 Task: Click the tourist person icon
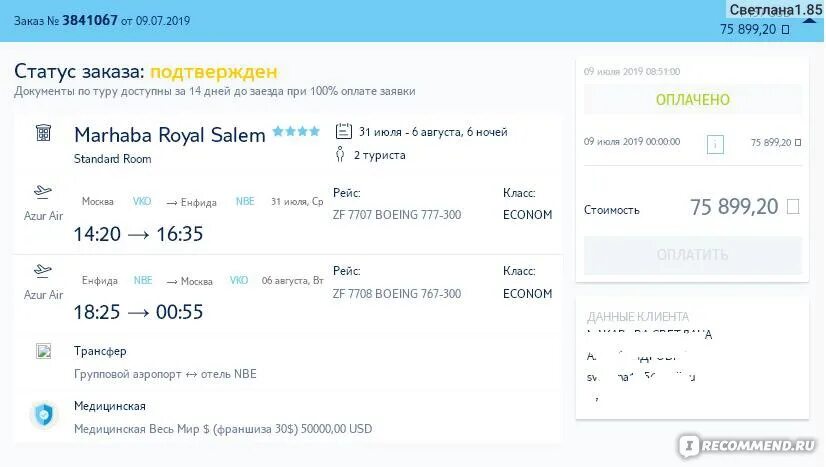340,154
